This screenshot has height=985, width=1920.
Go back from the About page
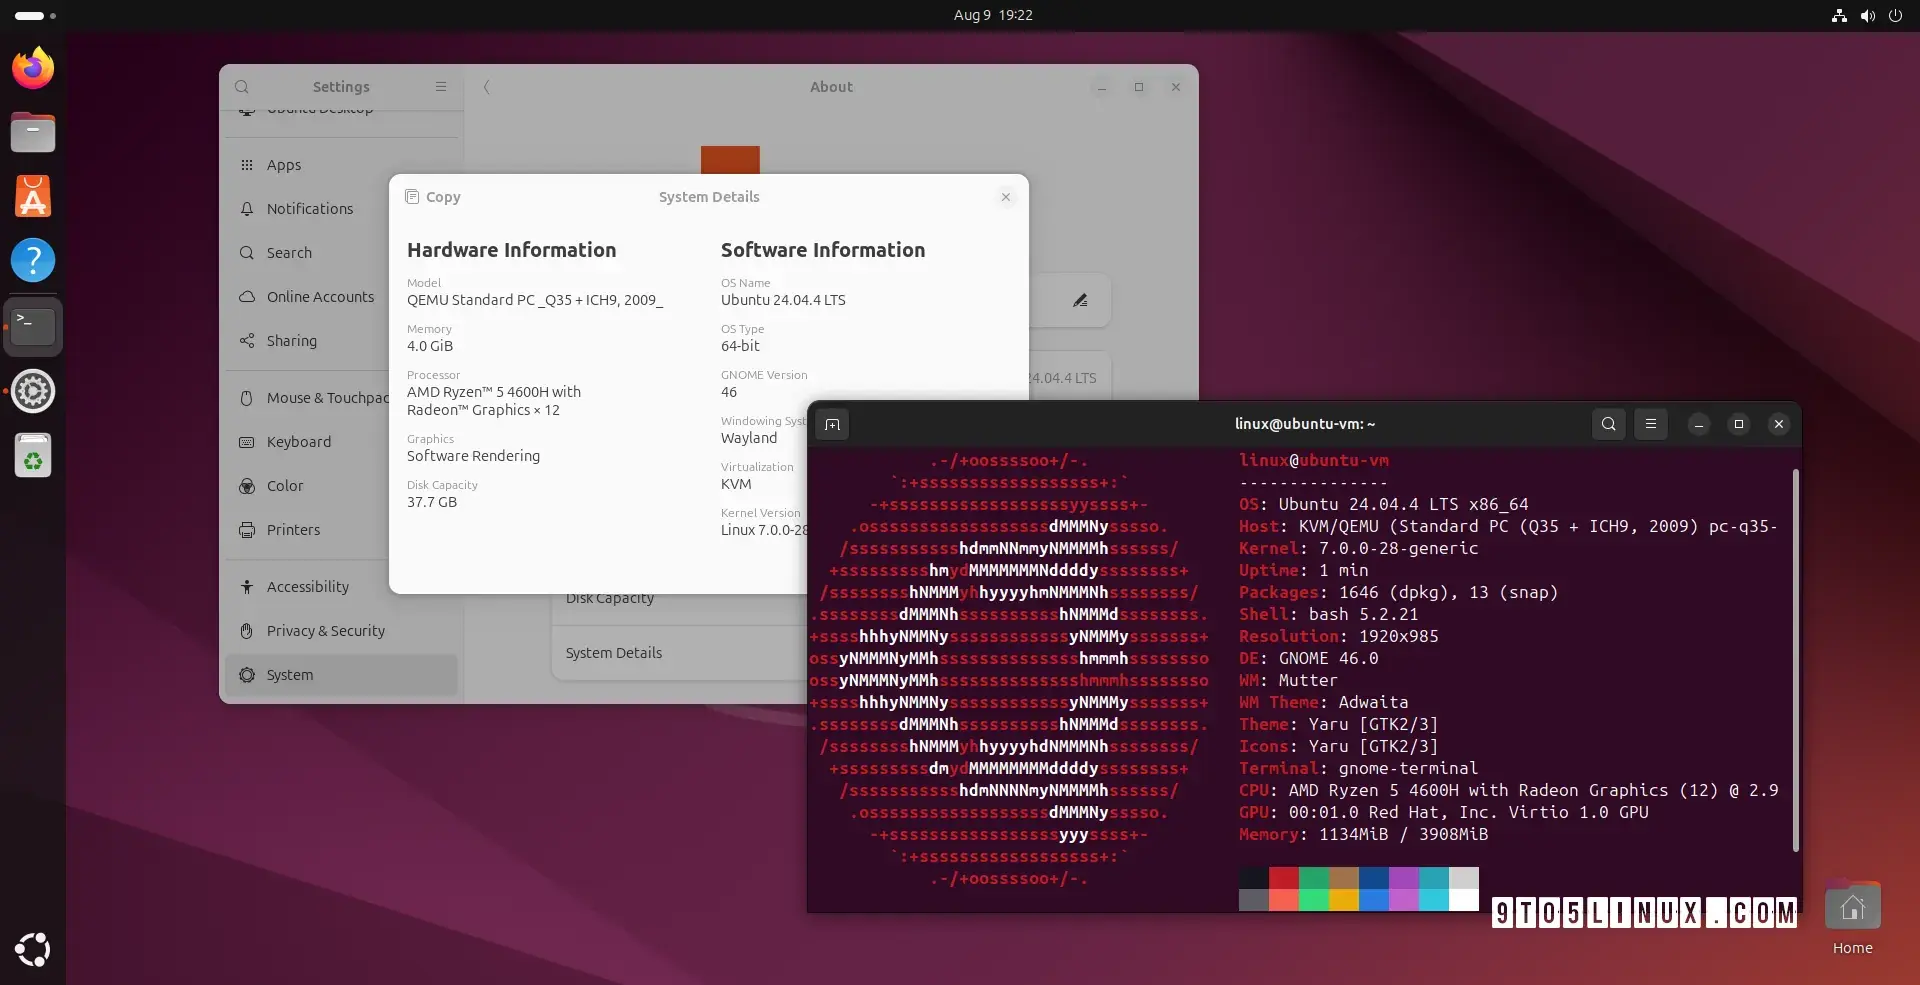(487, 87)
